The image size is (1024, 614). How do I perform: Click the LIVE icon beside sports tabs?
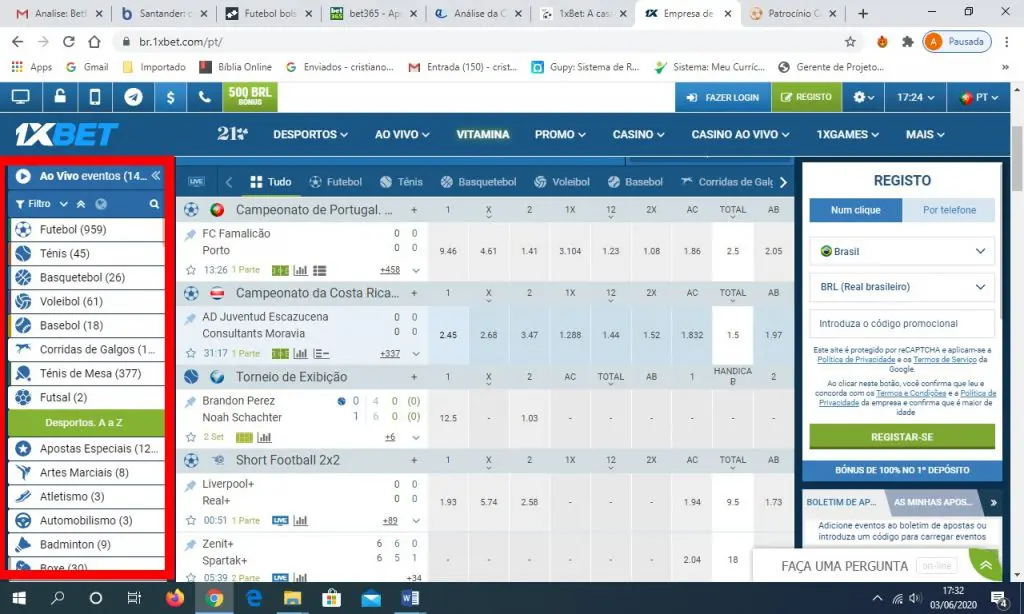coord(196,182)
